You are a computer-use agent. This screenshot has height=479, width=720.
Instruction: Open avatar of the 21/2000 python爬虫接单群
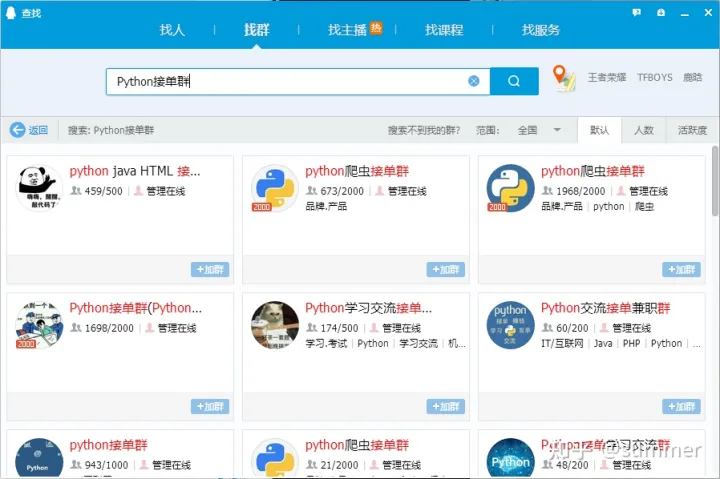pos(275,458)
